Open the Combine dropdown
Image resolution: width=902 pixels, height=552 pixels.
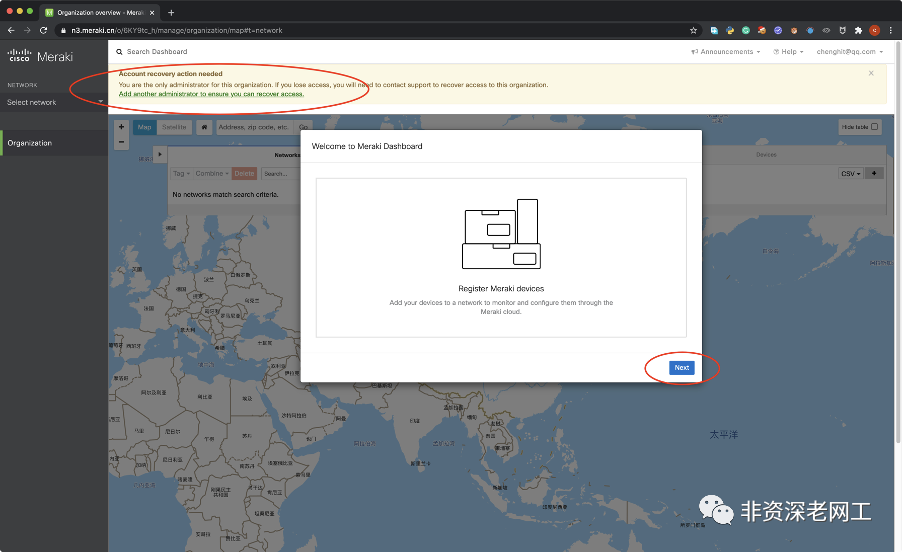pos(212,174)
